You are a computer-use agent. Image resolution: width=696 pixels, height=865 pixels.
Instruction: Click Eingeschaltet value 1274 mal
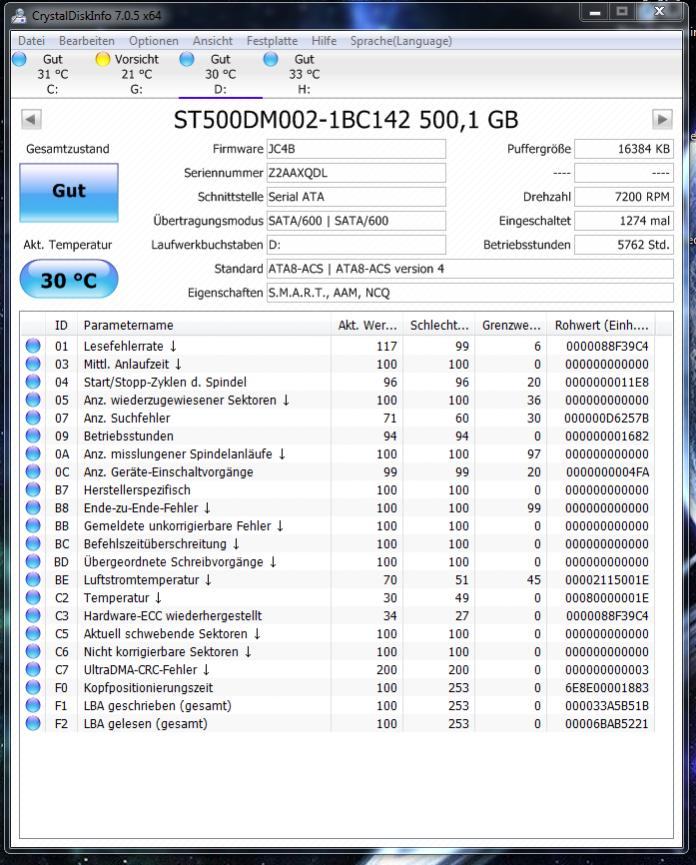click(x=624, y=221)
